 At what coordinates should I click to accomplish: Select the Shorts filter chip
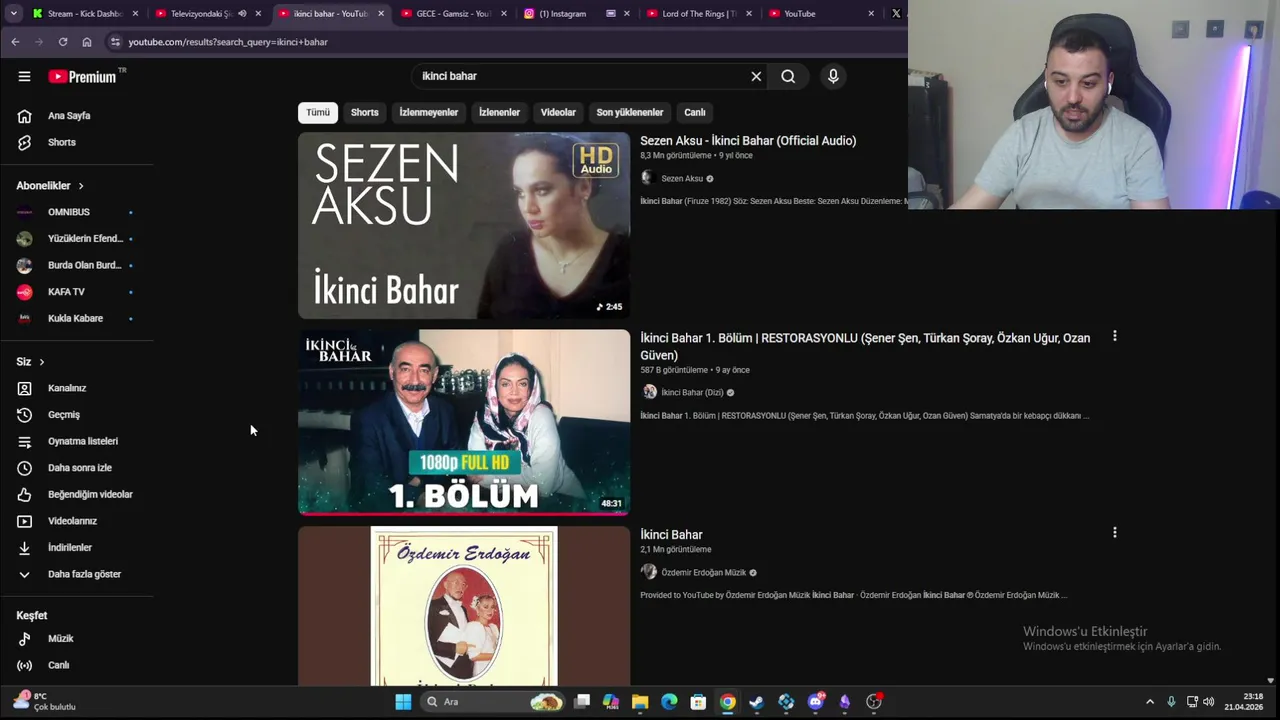[x=365, y=112]
